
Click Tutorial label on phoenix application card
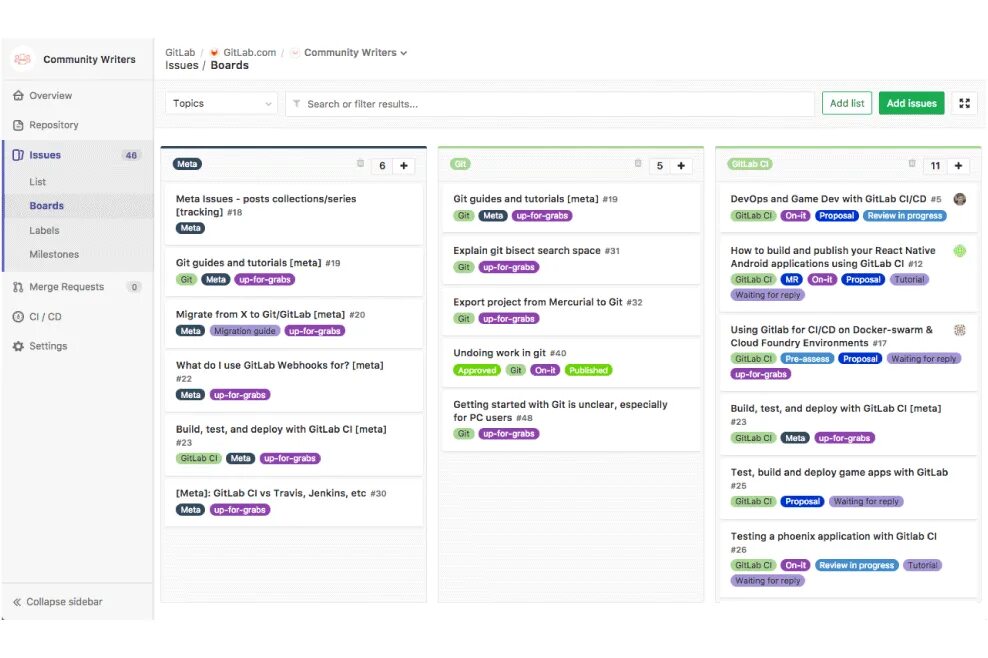tap(922, 566)
